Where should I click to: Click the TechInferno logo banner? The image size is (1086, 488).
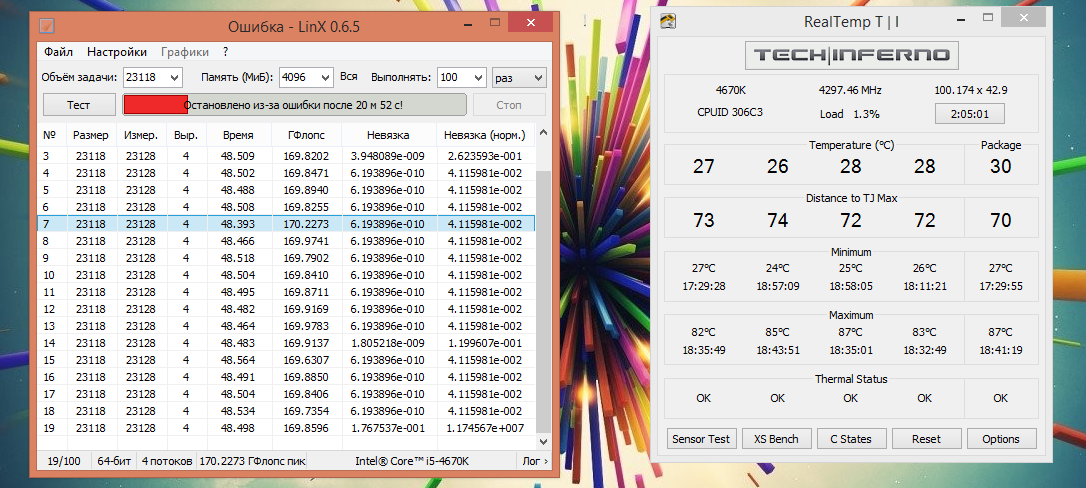(851, 55)
